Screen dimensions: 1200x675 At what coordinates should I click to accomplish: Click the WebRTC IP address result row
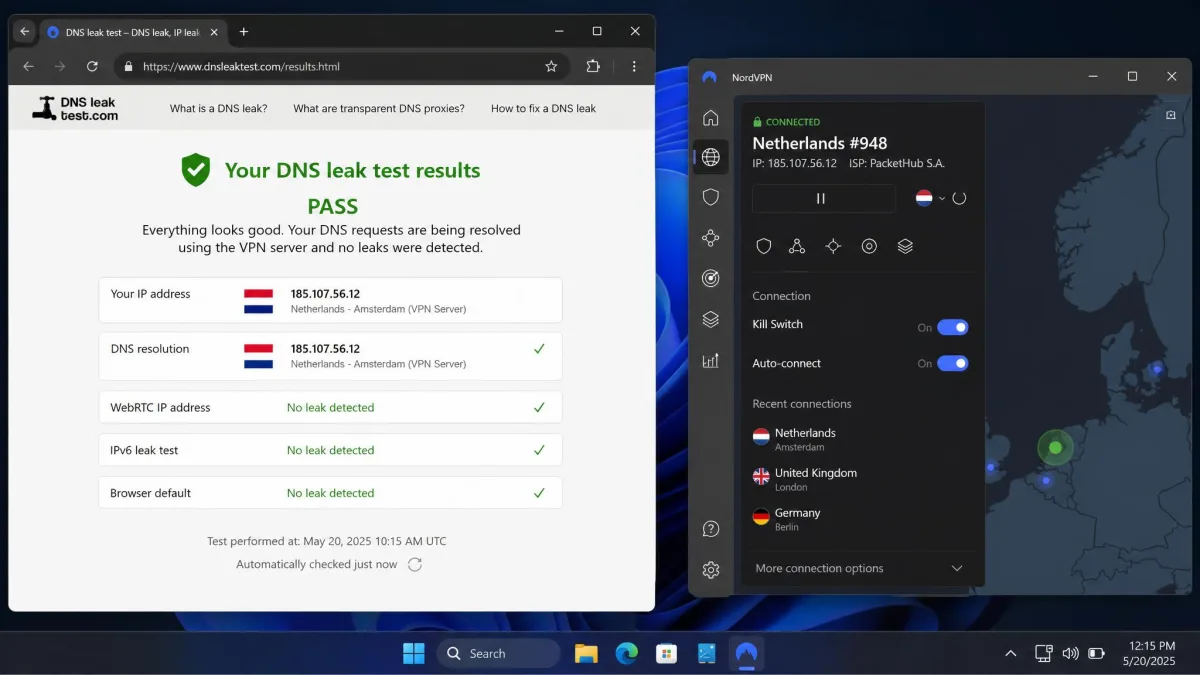(330, 407)
